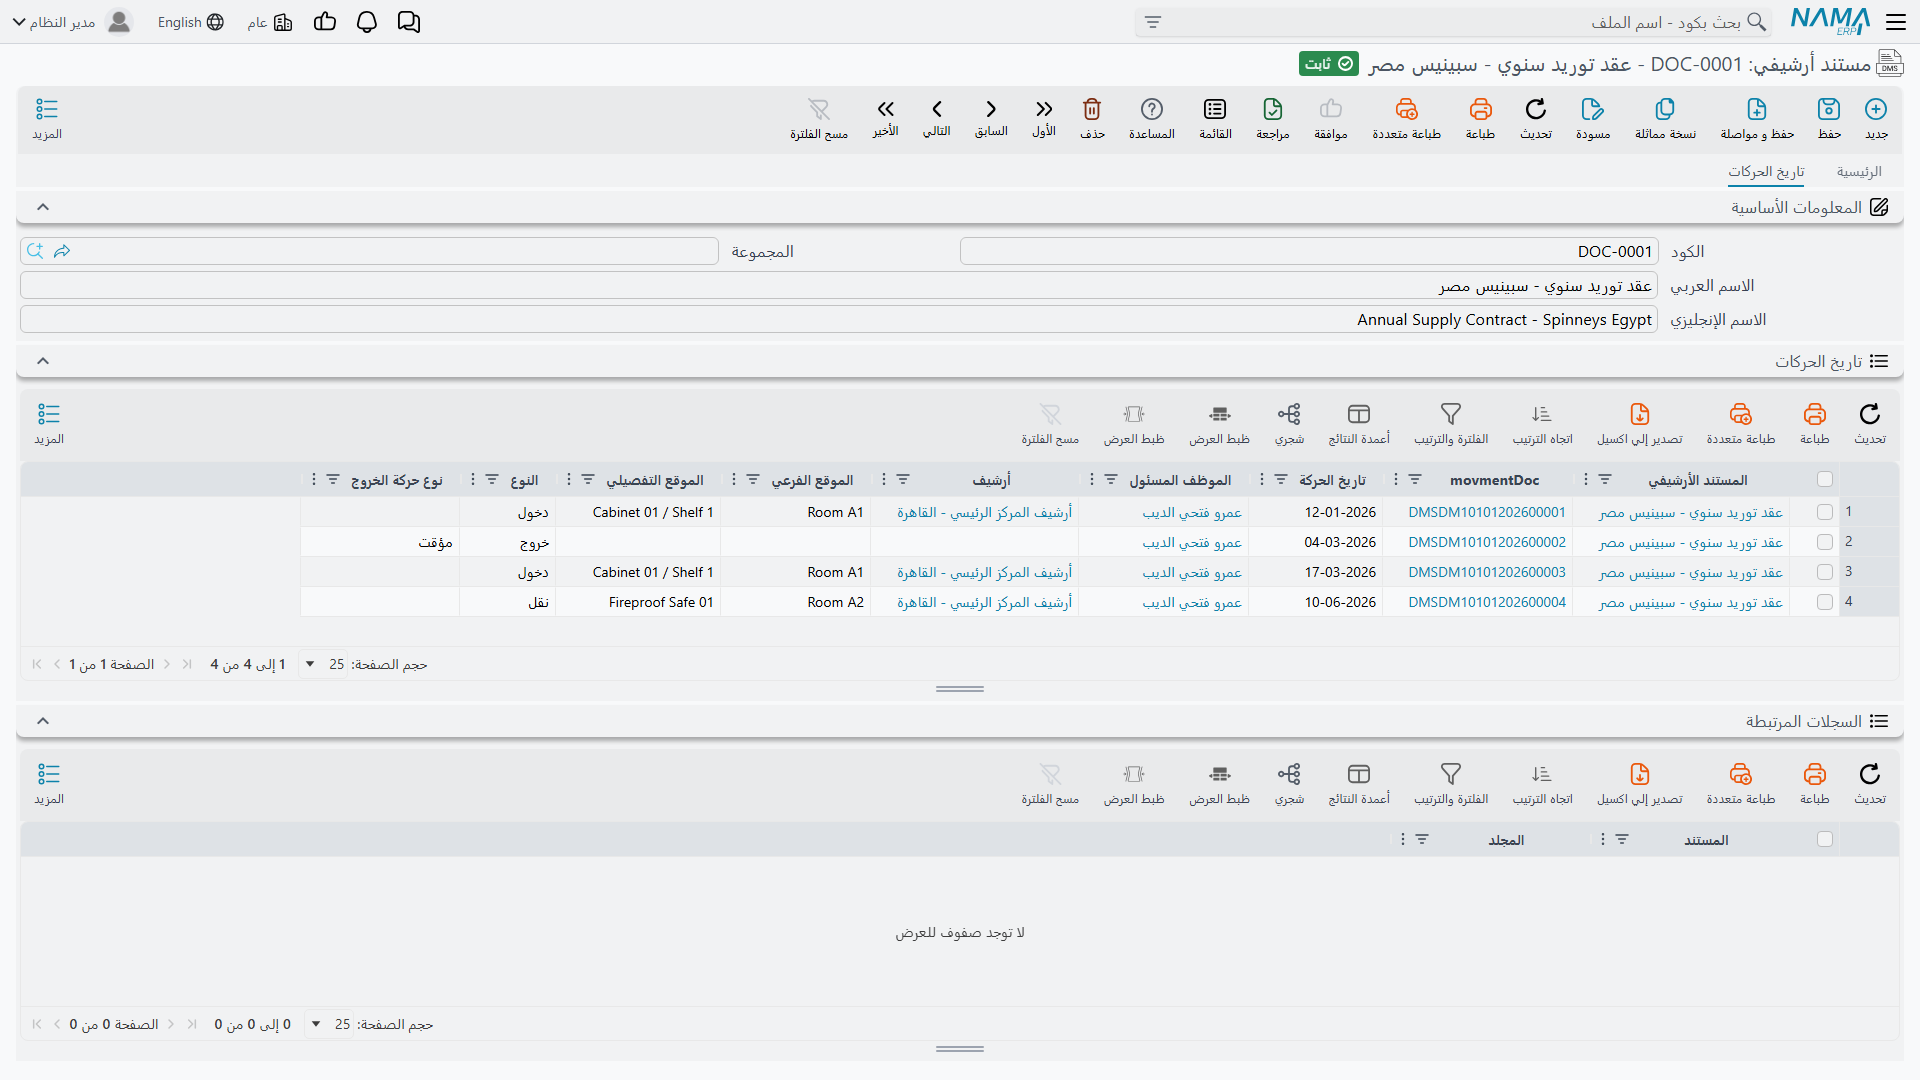Viewport: 1920px width, 1080px height.
Task: Open the search filter options icon
Action: pyautogui.click(x=1153, y=22)
